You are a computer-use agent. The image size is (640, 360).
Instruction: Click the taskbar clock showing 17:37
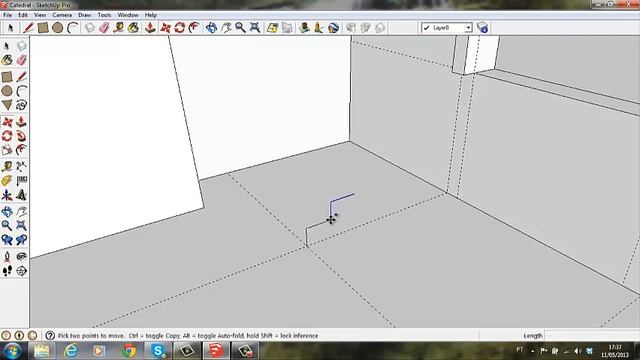click(x=615, y=351)
